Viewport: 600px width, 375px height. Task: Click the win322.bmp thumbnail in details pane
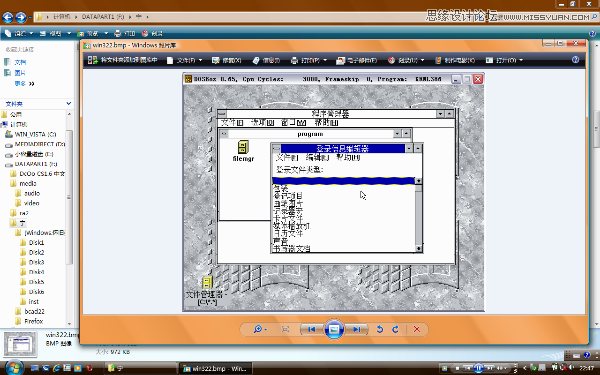20,344
